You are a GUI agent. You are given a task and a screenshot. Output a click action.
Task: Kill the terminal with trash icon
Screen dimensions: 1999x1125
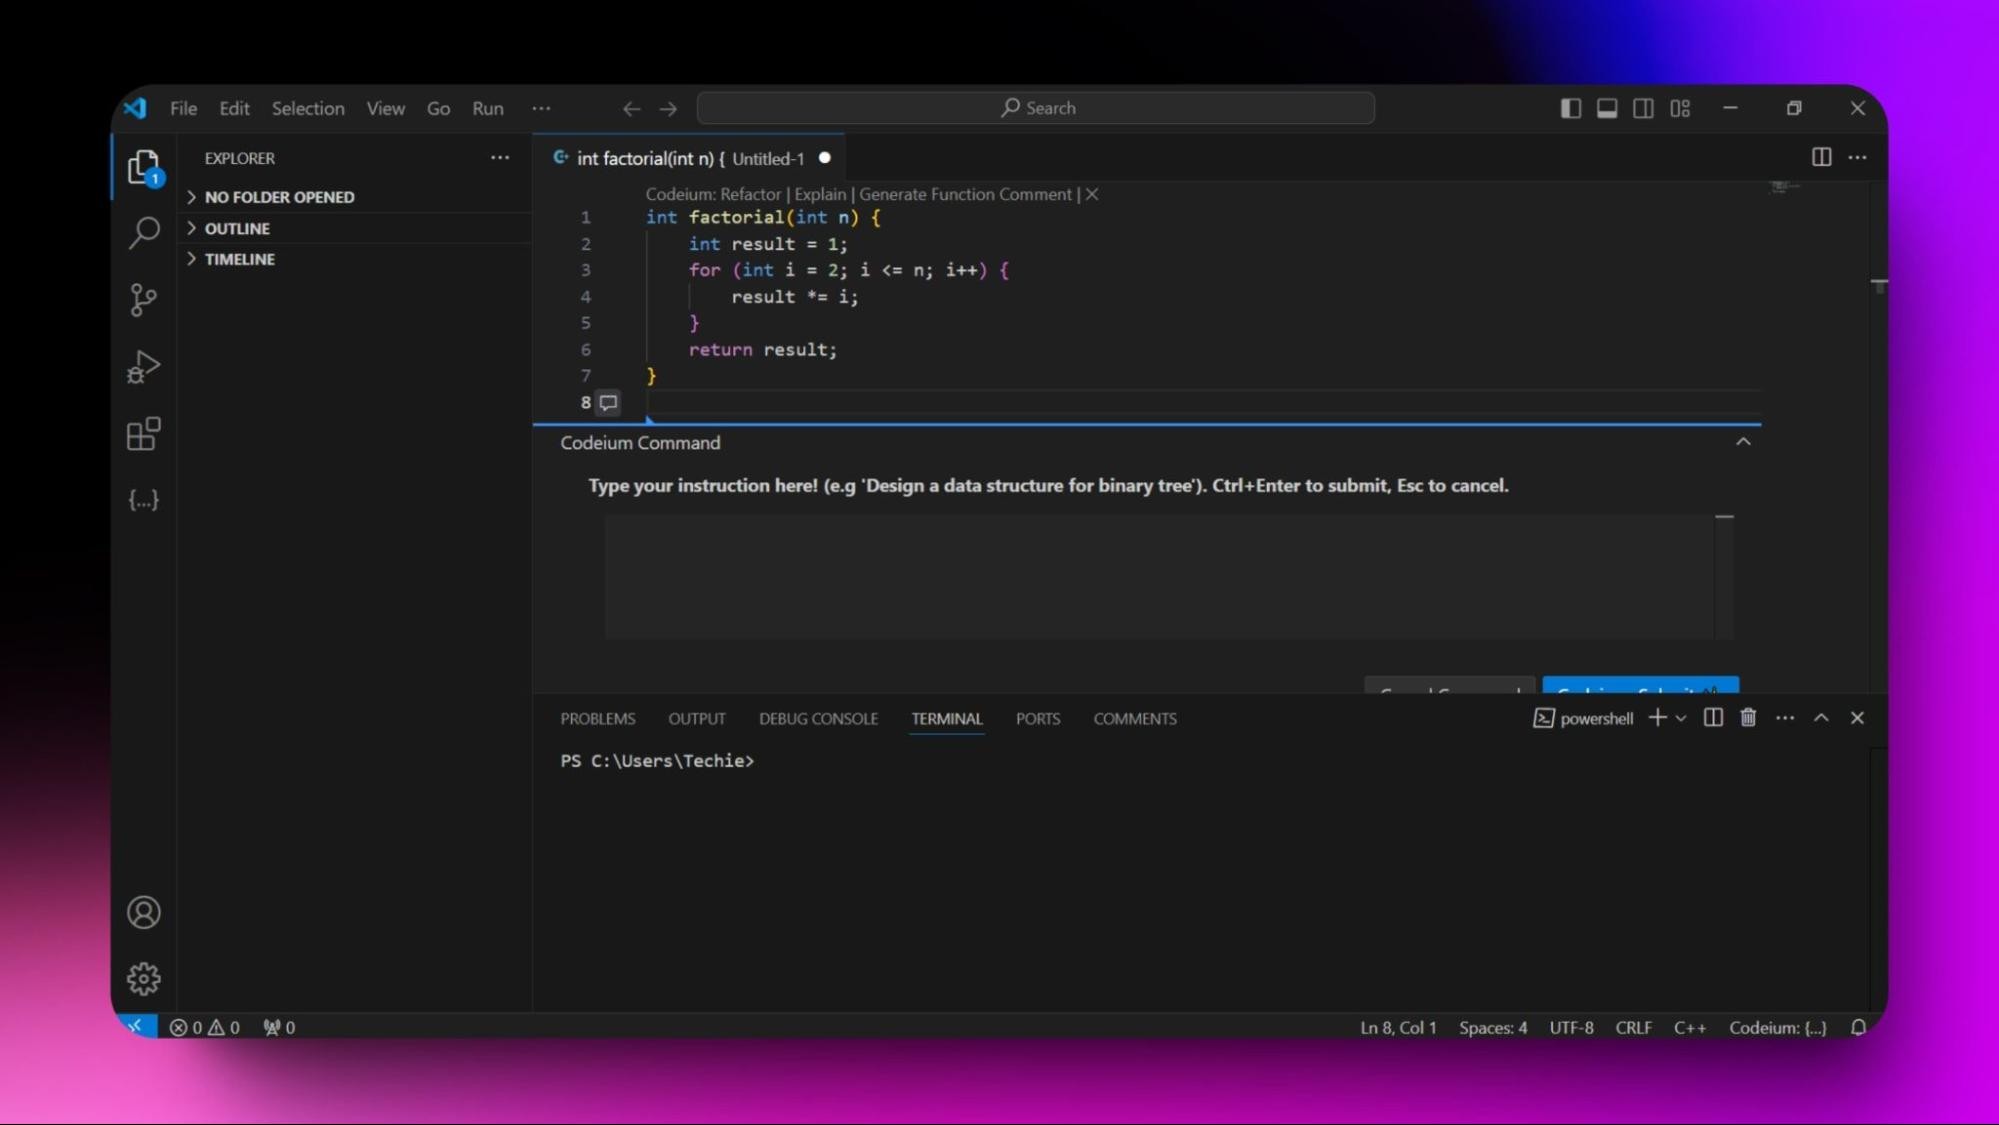click(x=1748, y=717)
